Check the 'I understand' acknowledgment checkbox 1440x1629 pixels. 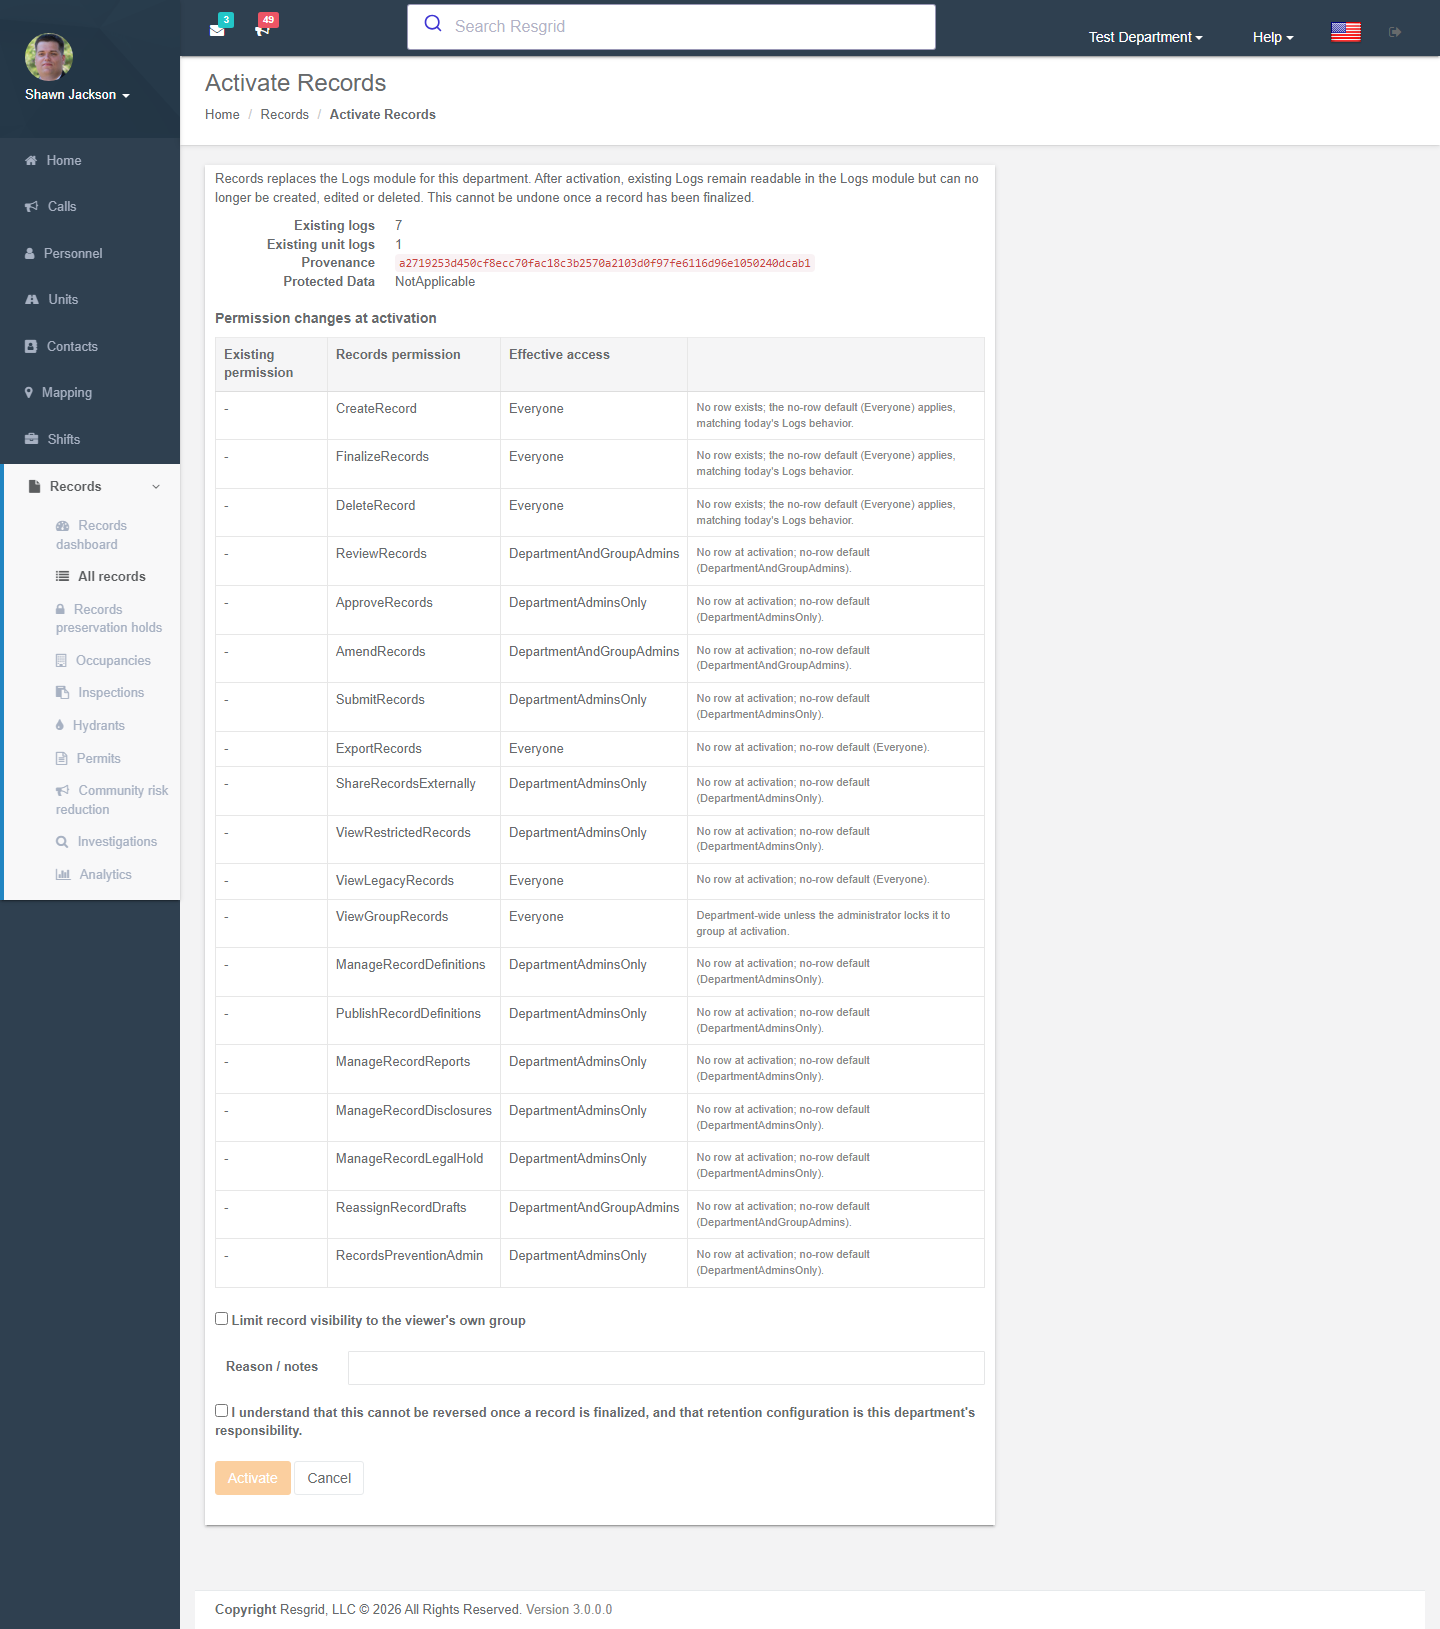(x=222, y=1411)
